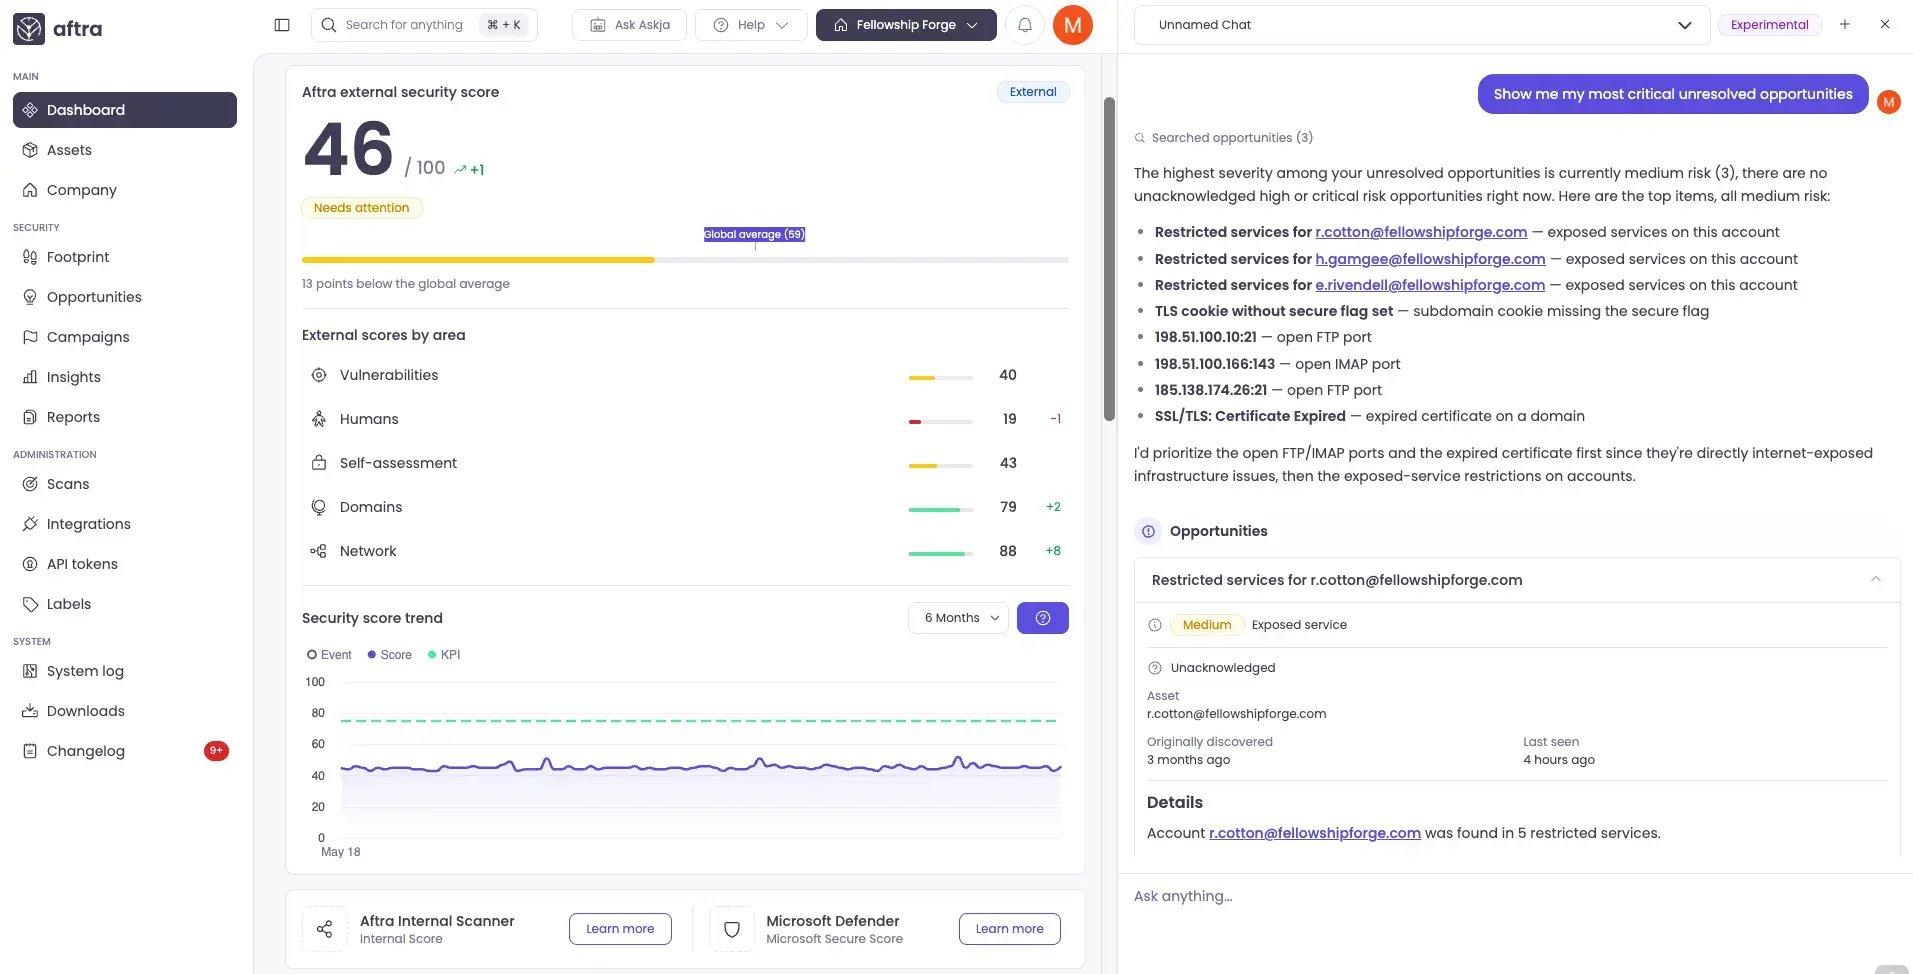The height and width of the screenshot is (974, 1913).
Task: Click the Searched opportunities search icon
Action: [1140, 138]
